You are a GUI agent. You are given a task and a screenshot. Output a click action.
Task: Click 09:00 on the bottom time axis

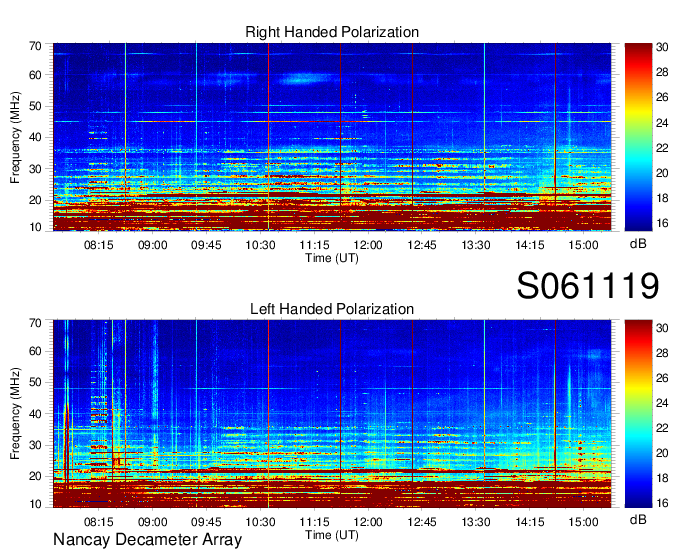153,522
